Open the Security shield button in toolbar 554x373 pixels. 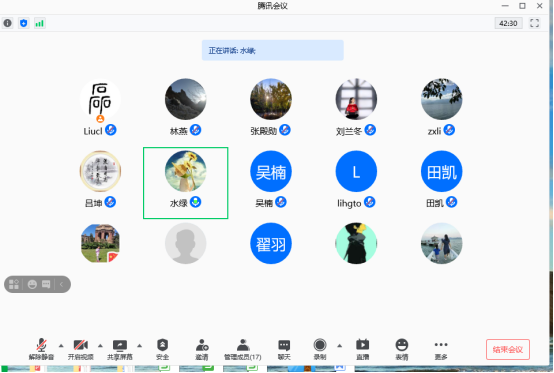click(x=162, y=349)
